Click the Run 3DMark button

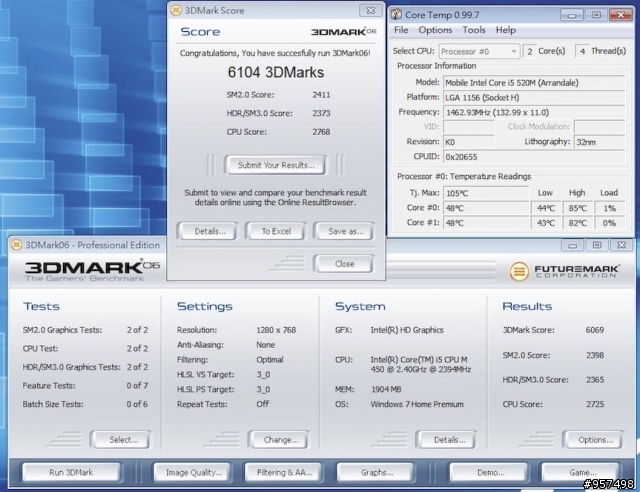[71, 472]
